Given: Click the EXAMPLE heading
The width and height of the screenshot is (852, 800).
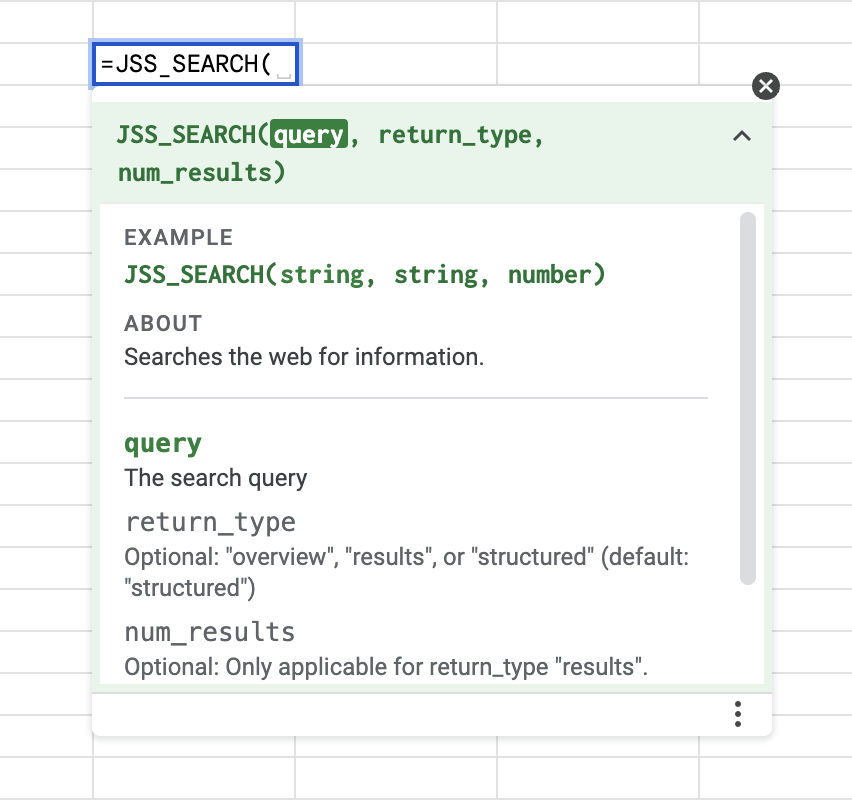Looking at the screenshot, I should pos(178,238).
